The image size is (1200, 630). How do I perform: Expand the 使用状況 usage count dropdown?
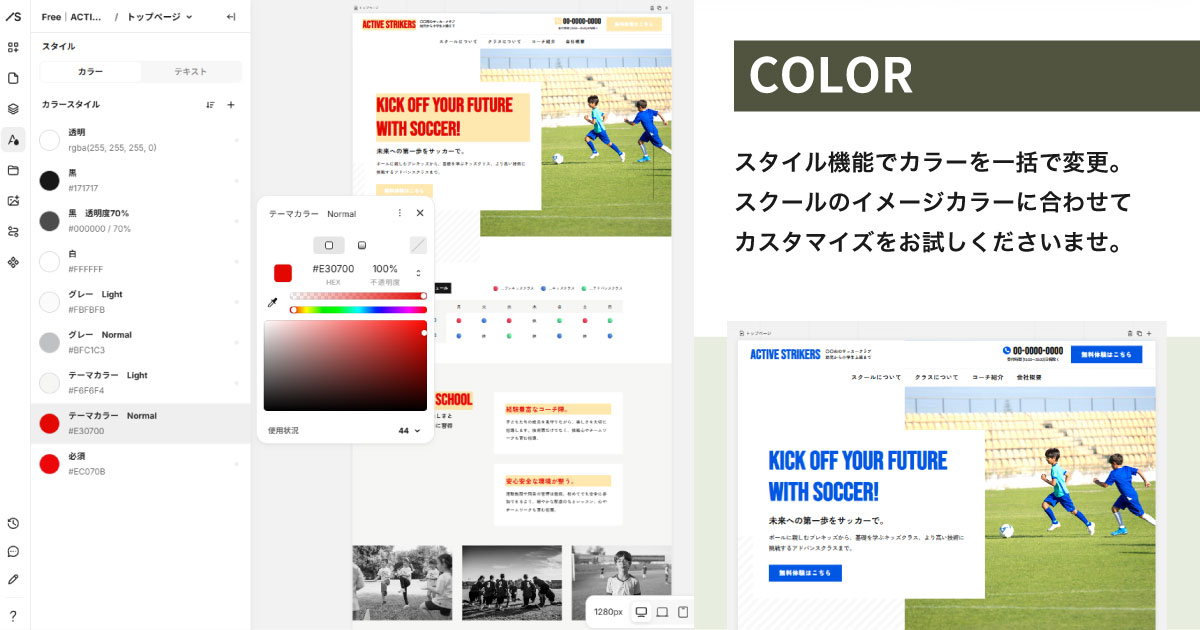(x=416, y=429)
